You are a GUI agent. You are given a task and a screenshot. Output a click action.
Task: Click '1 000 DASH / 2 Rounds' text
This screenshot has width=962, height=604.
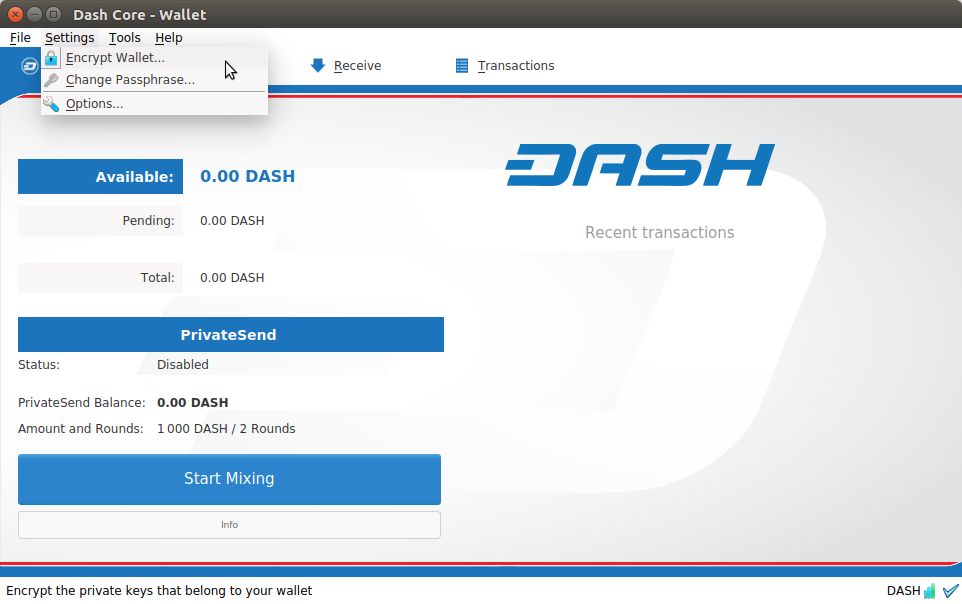point(226,429)
